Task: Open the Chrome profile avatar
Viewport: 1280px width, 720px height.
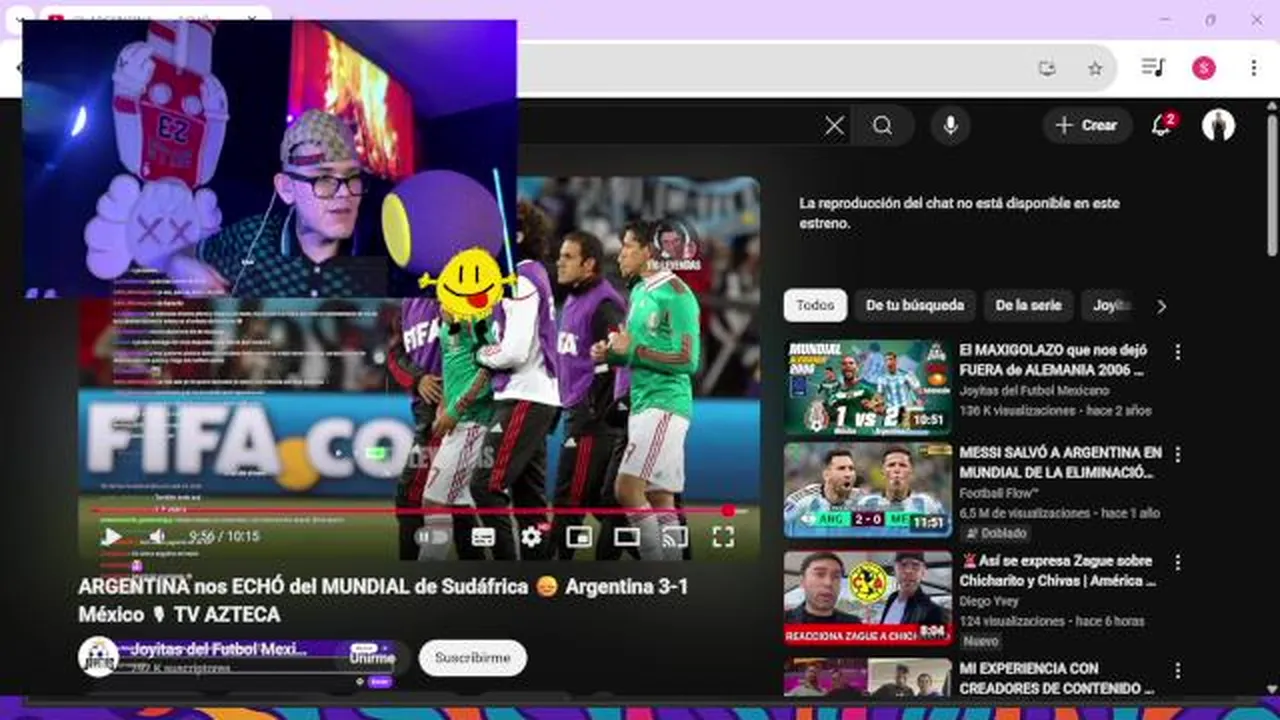Action: (x=1204, y=68)
